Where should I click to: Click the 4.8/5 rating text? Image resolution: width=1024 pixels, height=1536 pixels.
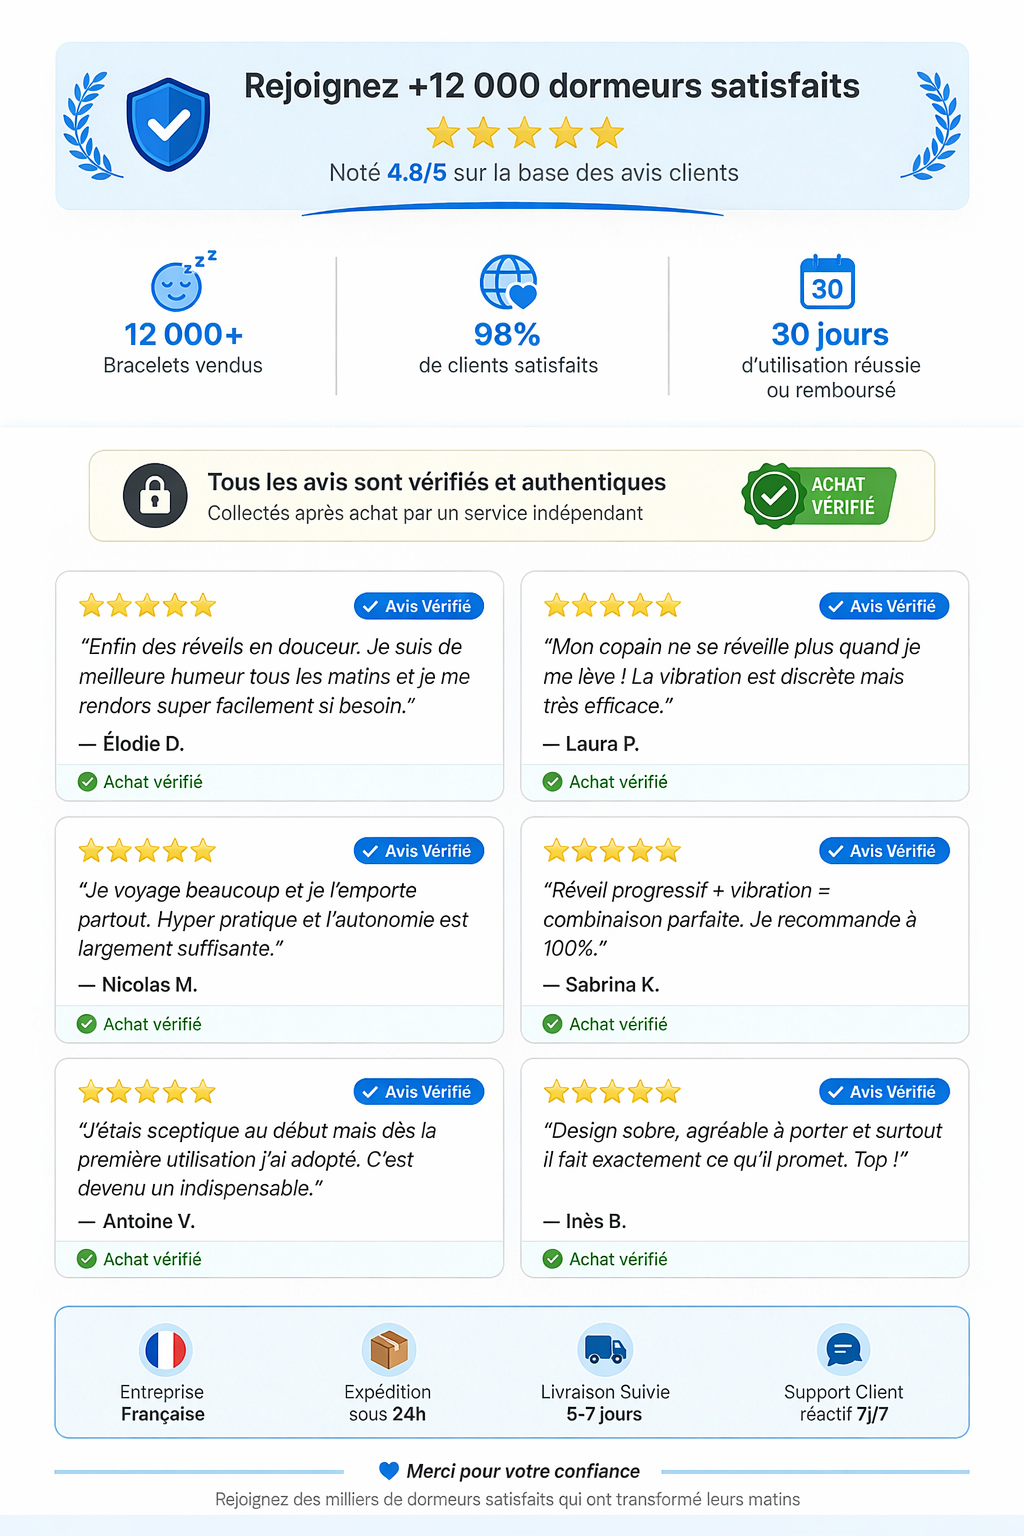coord(417,173)
